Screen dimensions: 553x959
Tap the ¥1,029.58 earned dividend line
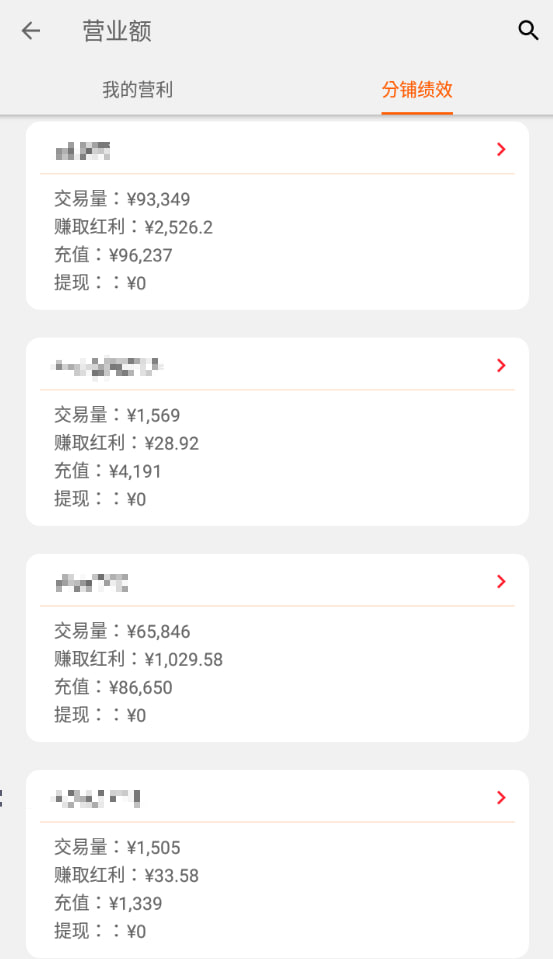tap(138, 659)
